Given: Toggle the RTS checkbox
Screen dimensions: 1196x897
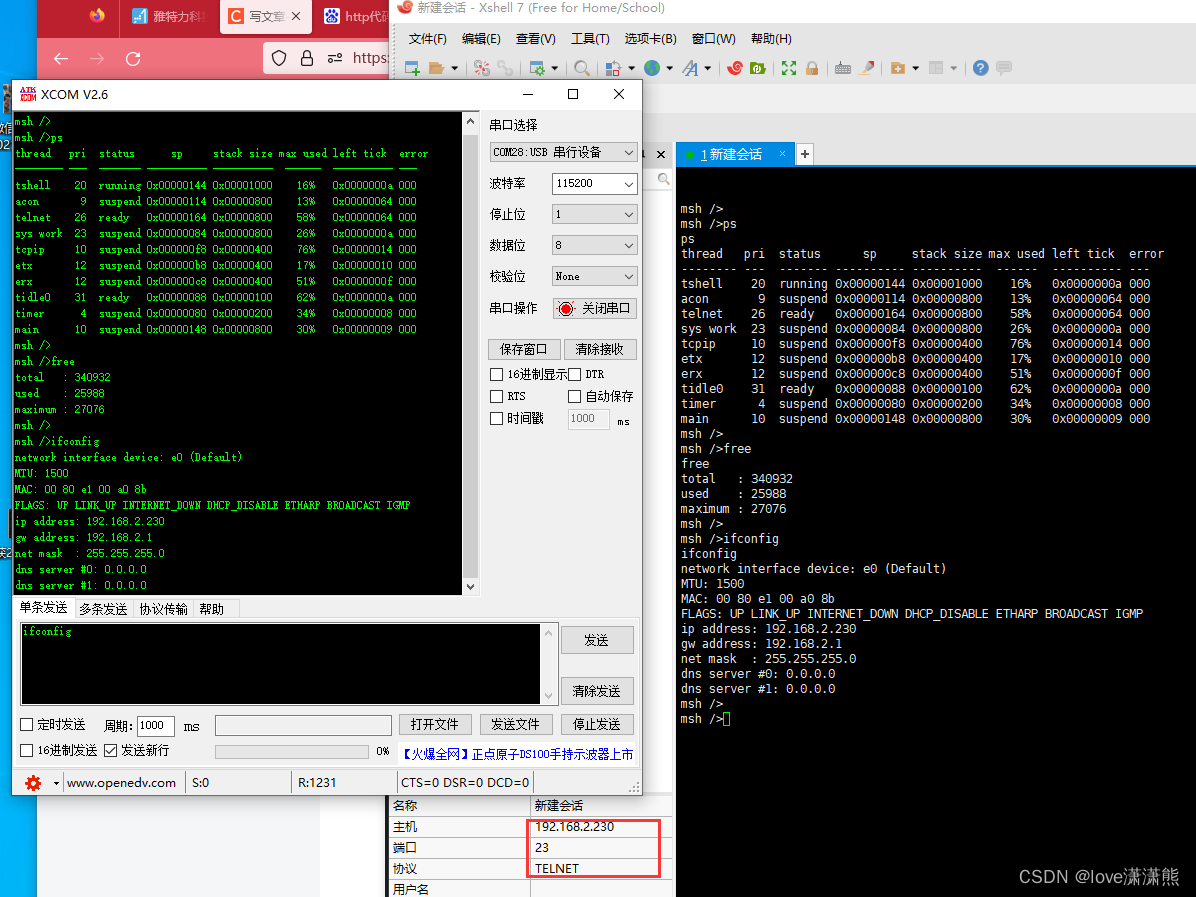Looking at the screenshot, I should point(497,397).
